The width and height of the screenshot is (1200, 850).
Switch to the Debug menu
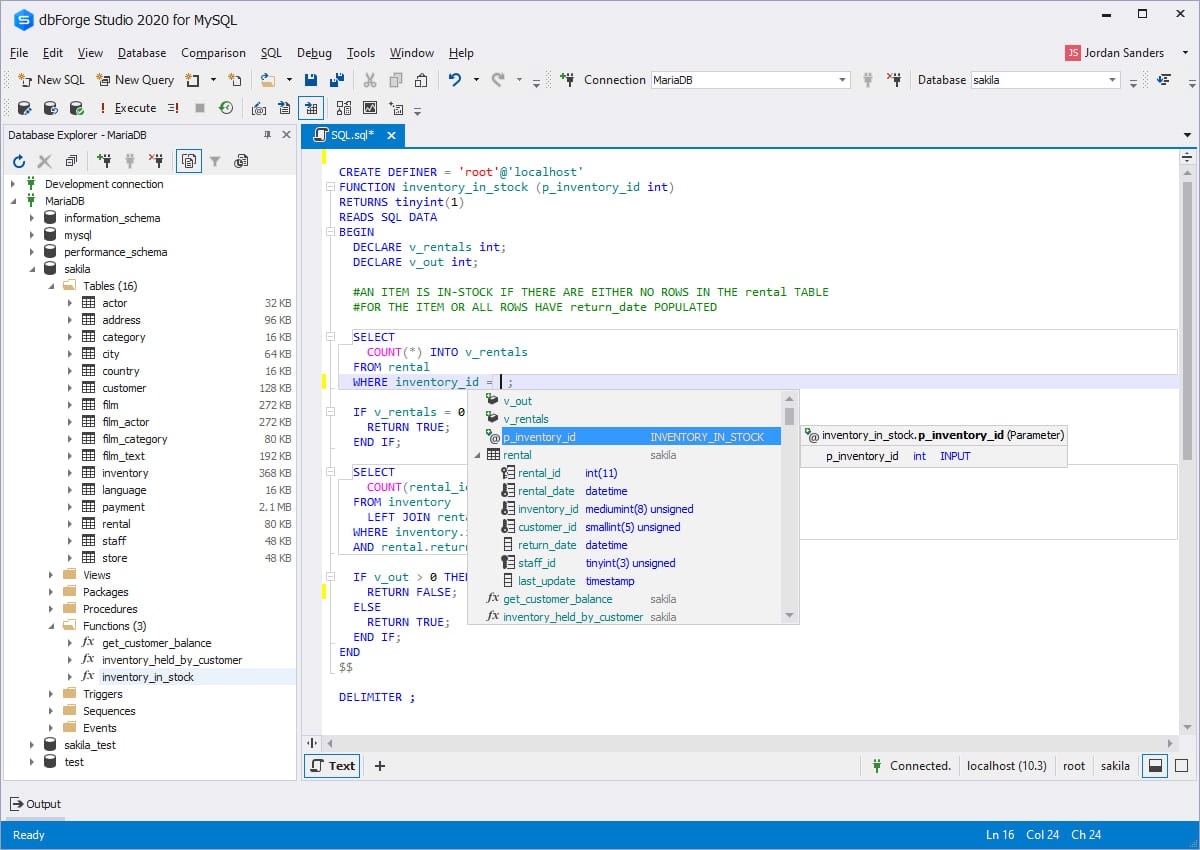[x=314, y=53]
